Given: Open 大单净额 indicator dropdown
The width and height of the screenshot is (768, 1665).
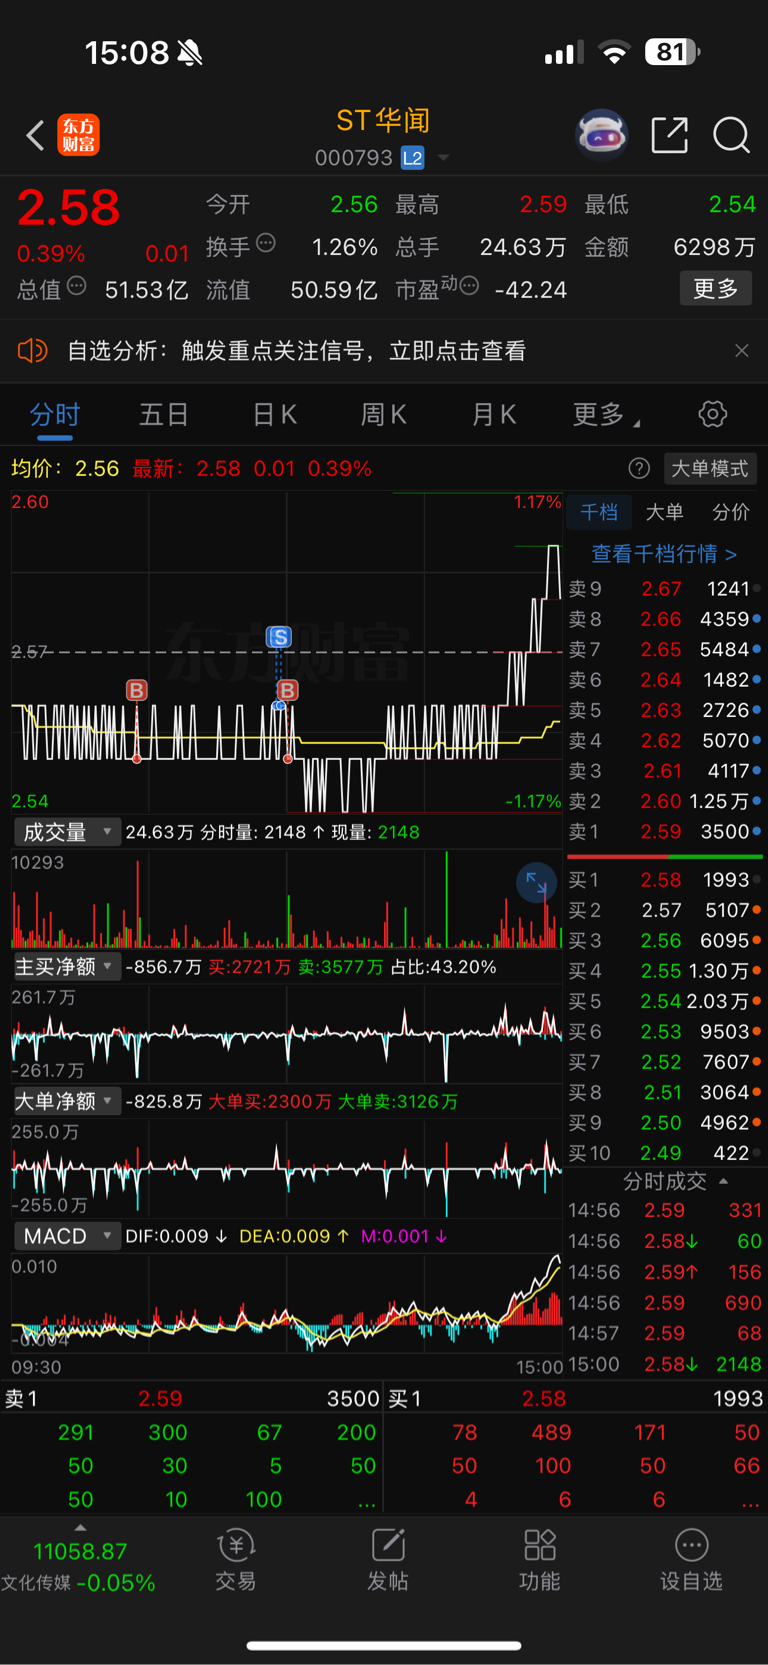Looking at the screenshot, I should click(67, 1101).
